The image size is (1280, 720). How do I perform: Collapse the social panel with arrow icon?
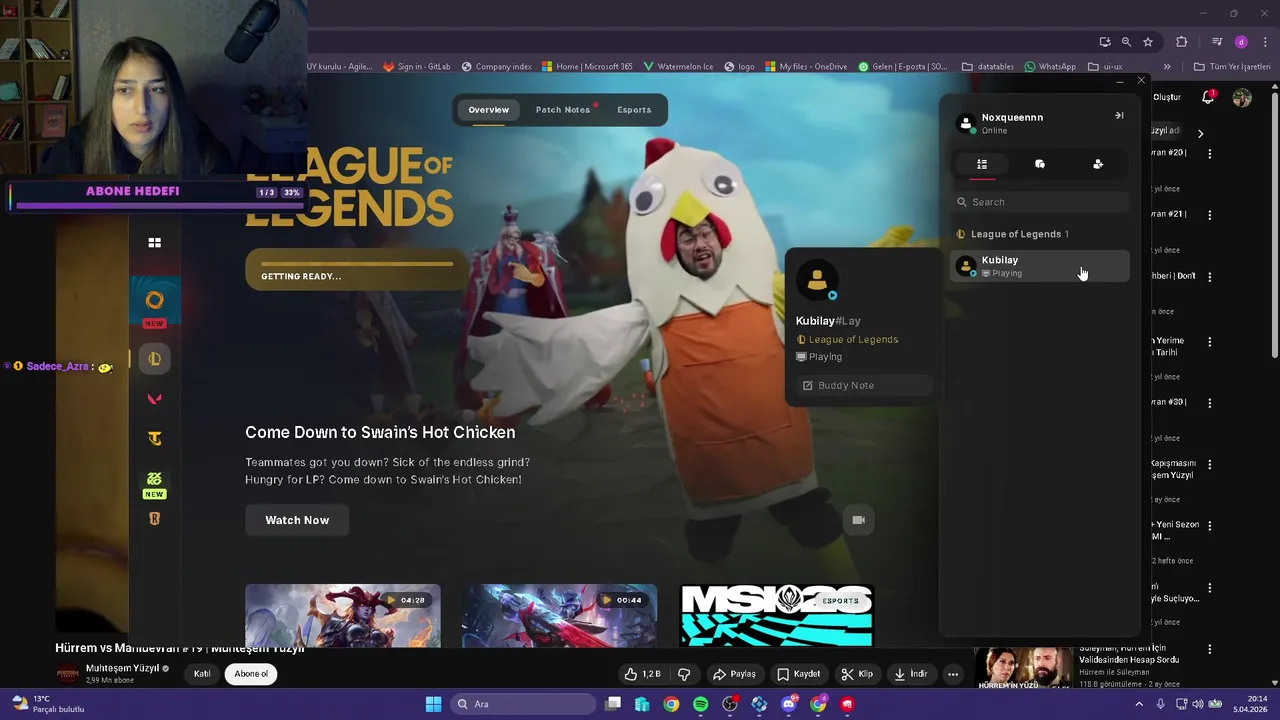1119,115
